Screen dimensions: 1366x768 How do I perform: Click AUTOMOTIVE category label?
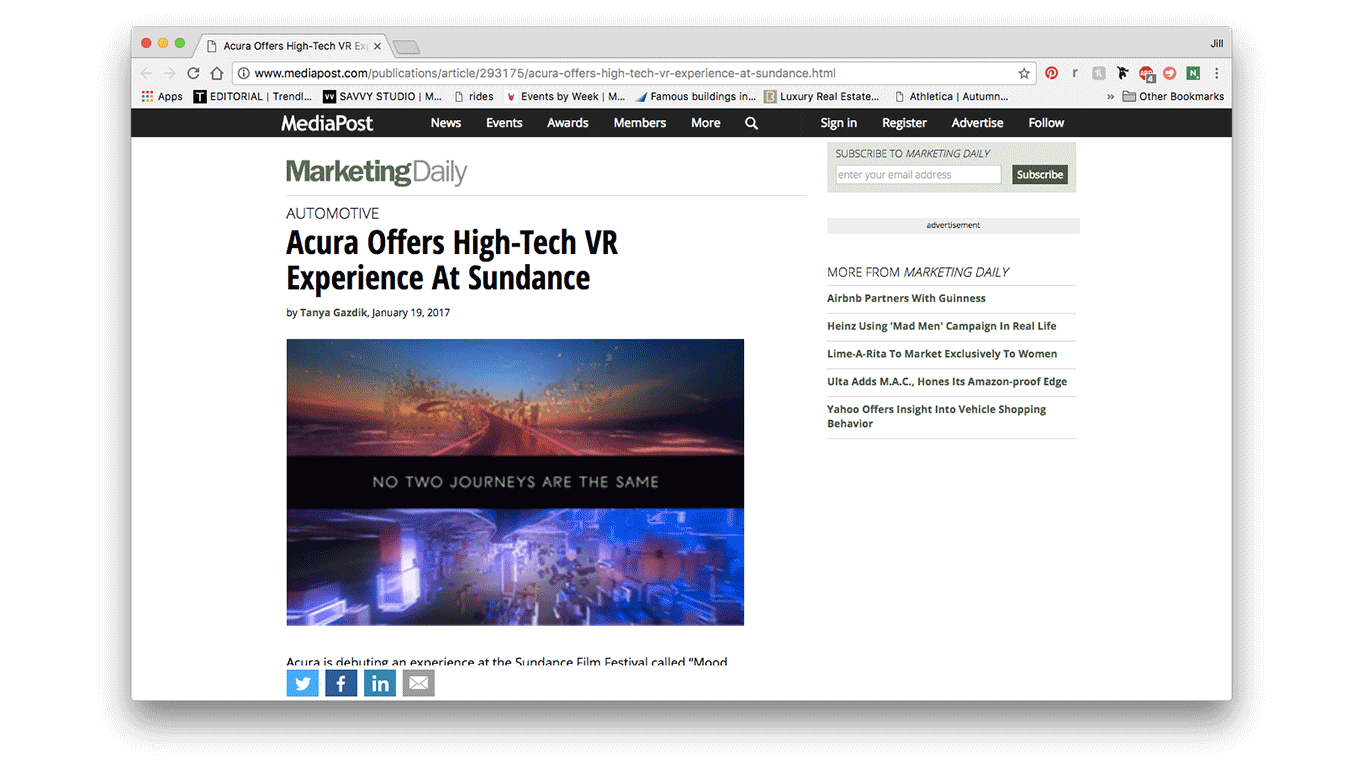click(x=332, y=213)
